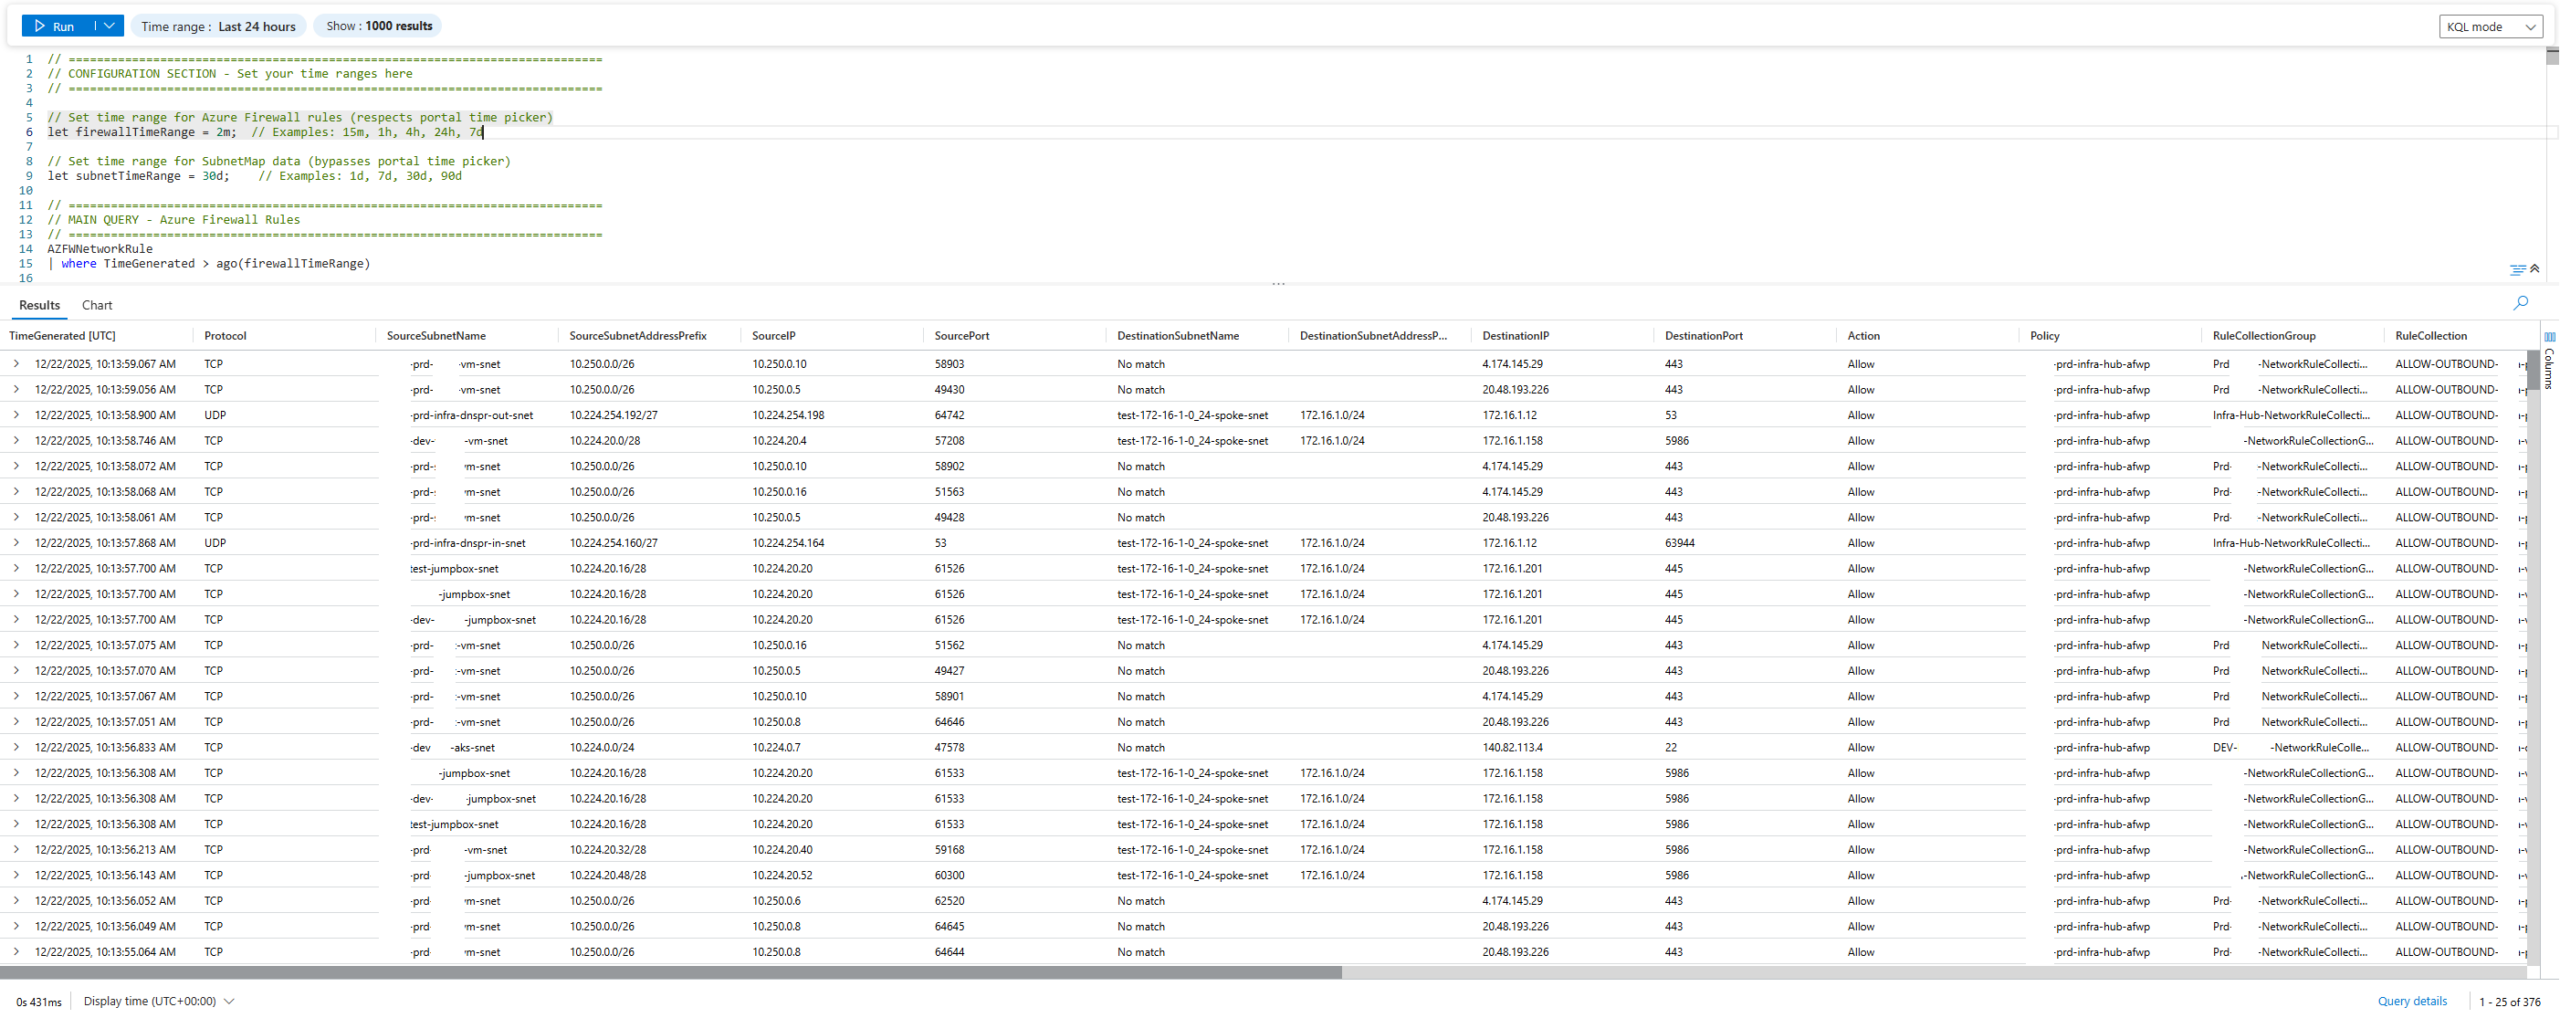
Task: Open the Display time (UTC+00:00) dropdown
Action: click(159, 1001)
